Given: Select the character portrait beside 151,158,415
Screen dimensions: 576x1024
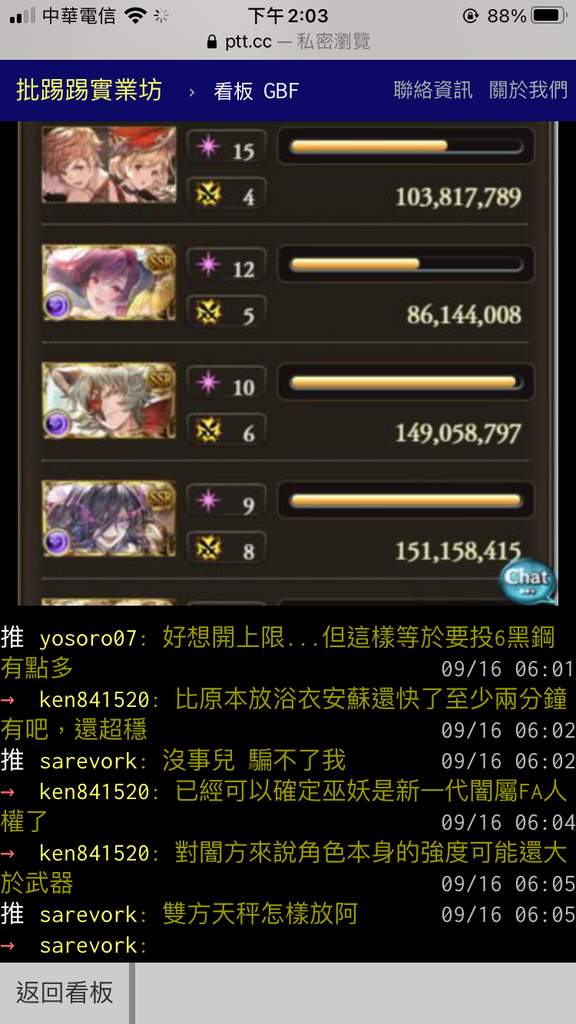Looking at the screenshot, I should pyautogui.click(x=109, y=519).
